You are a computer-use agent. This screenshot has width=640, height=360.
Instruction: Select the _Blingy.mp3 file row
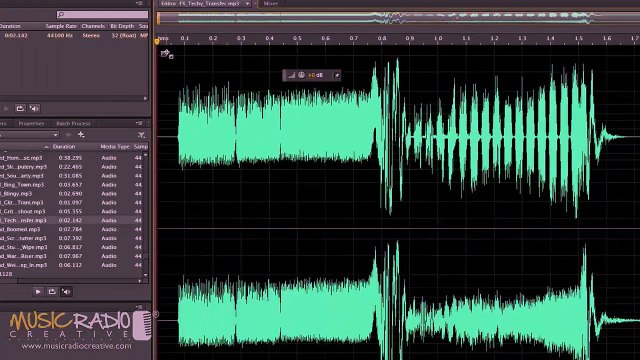pos(71,193)
